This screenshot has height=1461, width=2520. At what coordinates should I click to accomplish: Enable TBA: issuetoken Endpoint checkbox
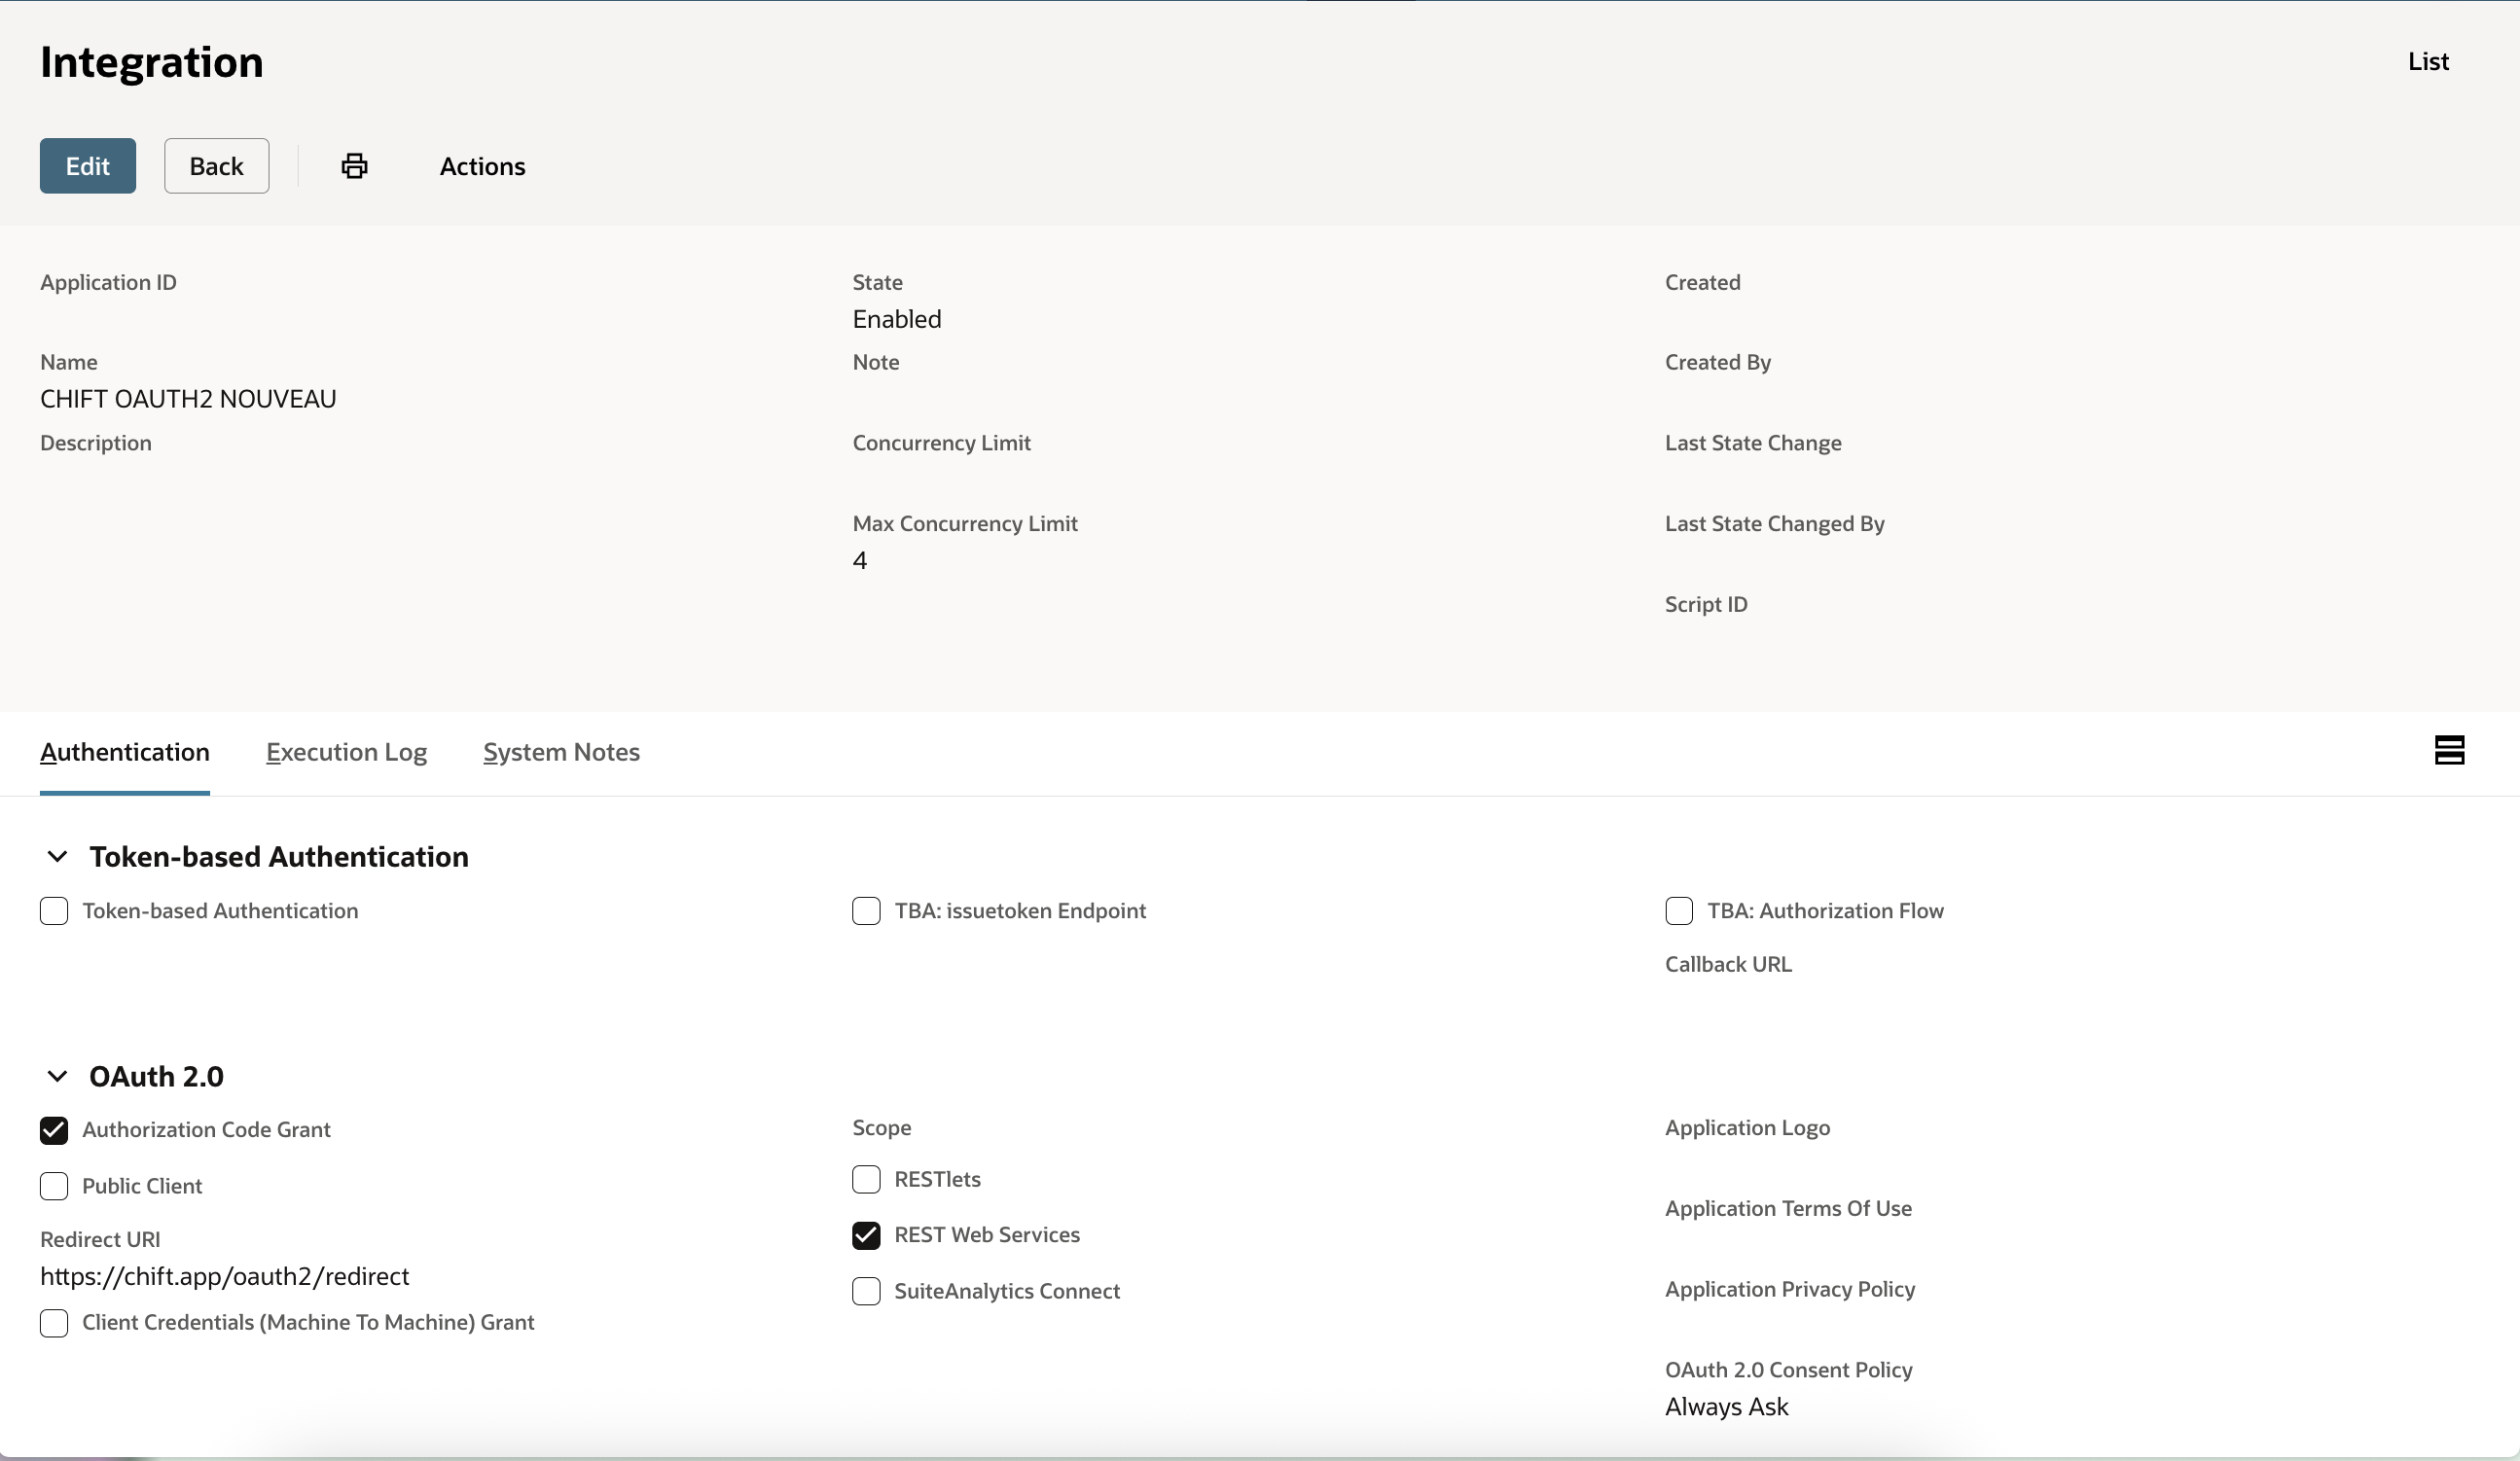tap(866, 911)
